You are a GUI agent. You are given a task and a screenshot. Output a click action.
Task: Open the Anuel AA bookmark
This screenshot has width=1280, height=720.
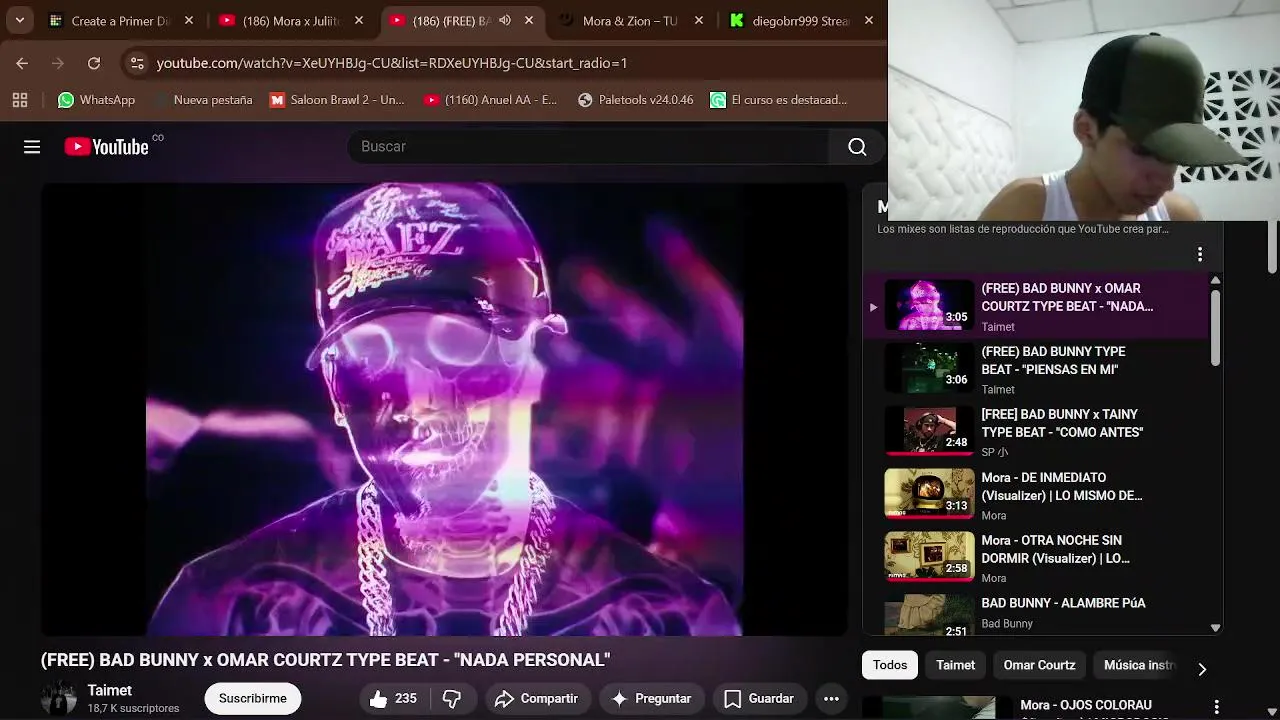coord(490,100)
